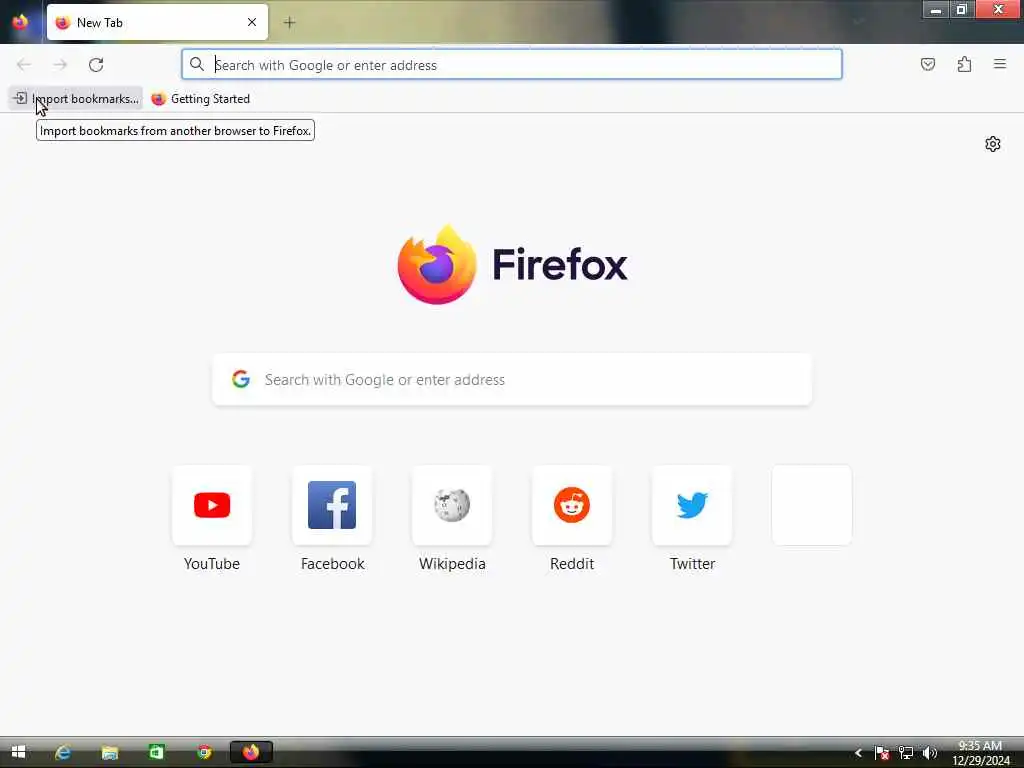
Task: Select the New Tab tab
Action: click(x=157, y=22)
